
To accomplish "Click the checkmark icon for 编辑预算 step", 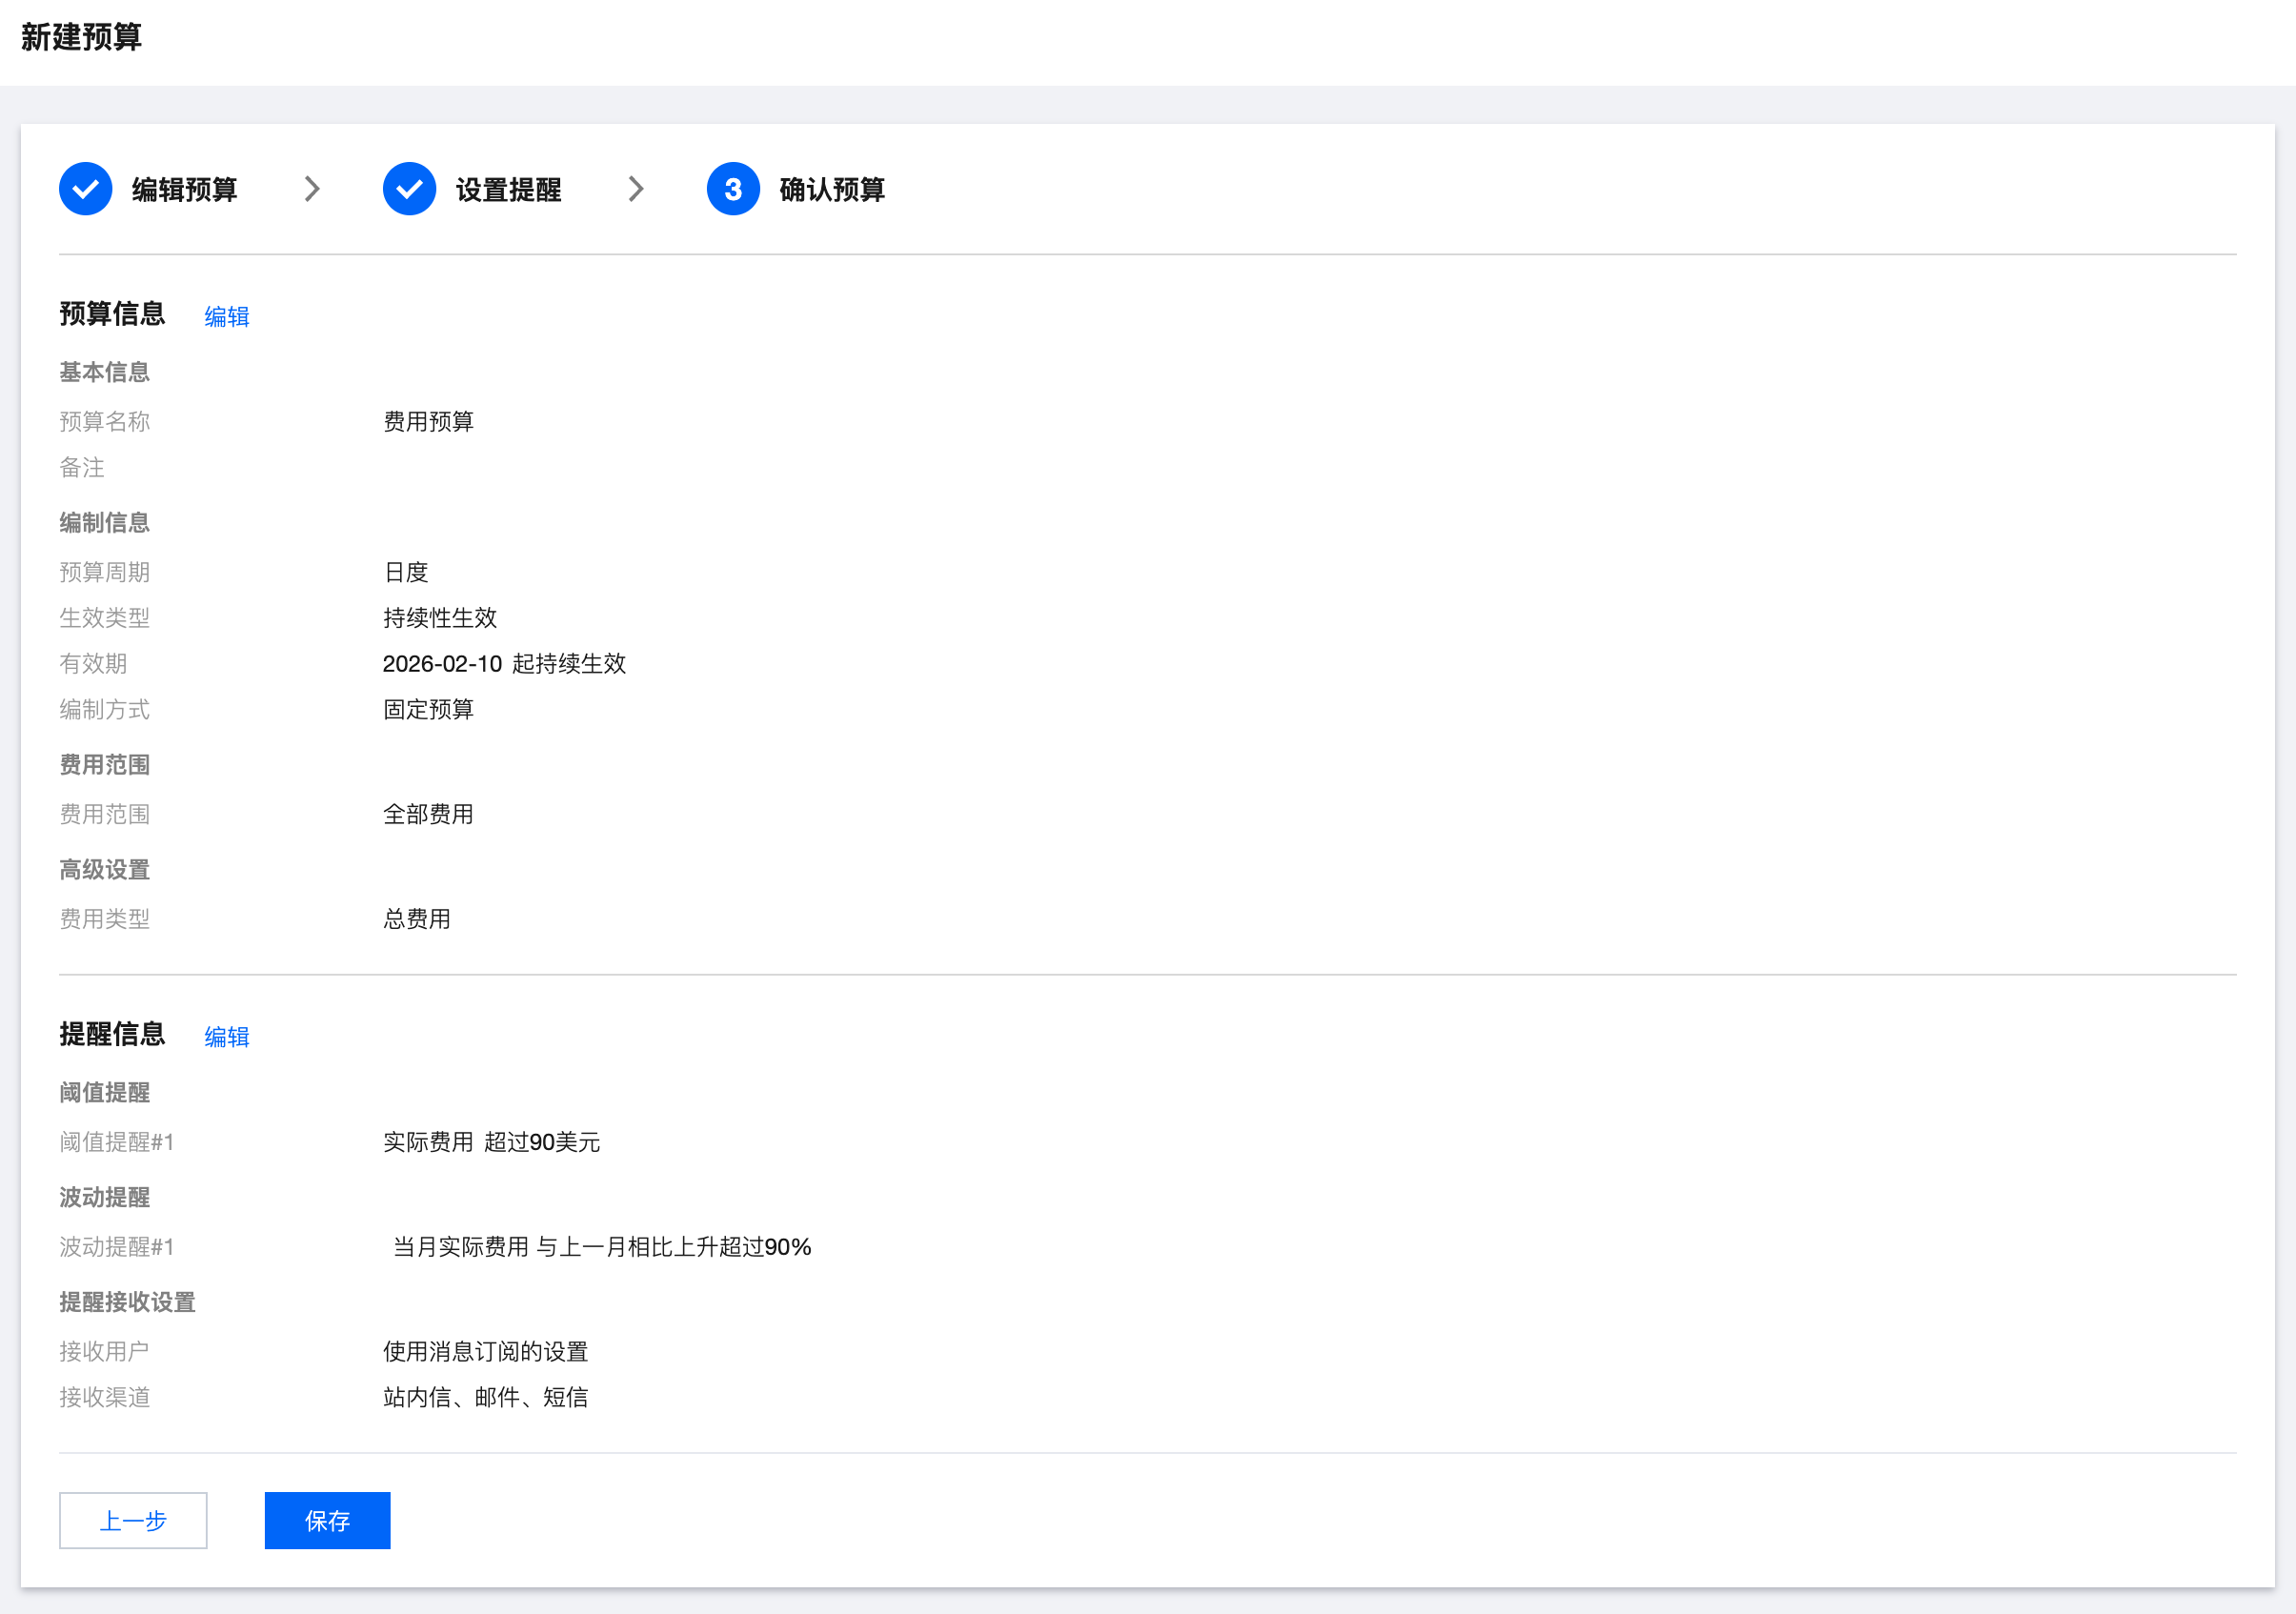I will [x=86, y=189].
